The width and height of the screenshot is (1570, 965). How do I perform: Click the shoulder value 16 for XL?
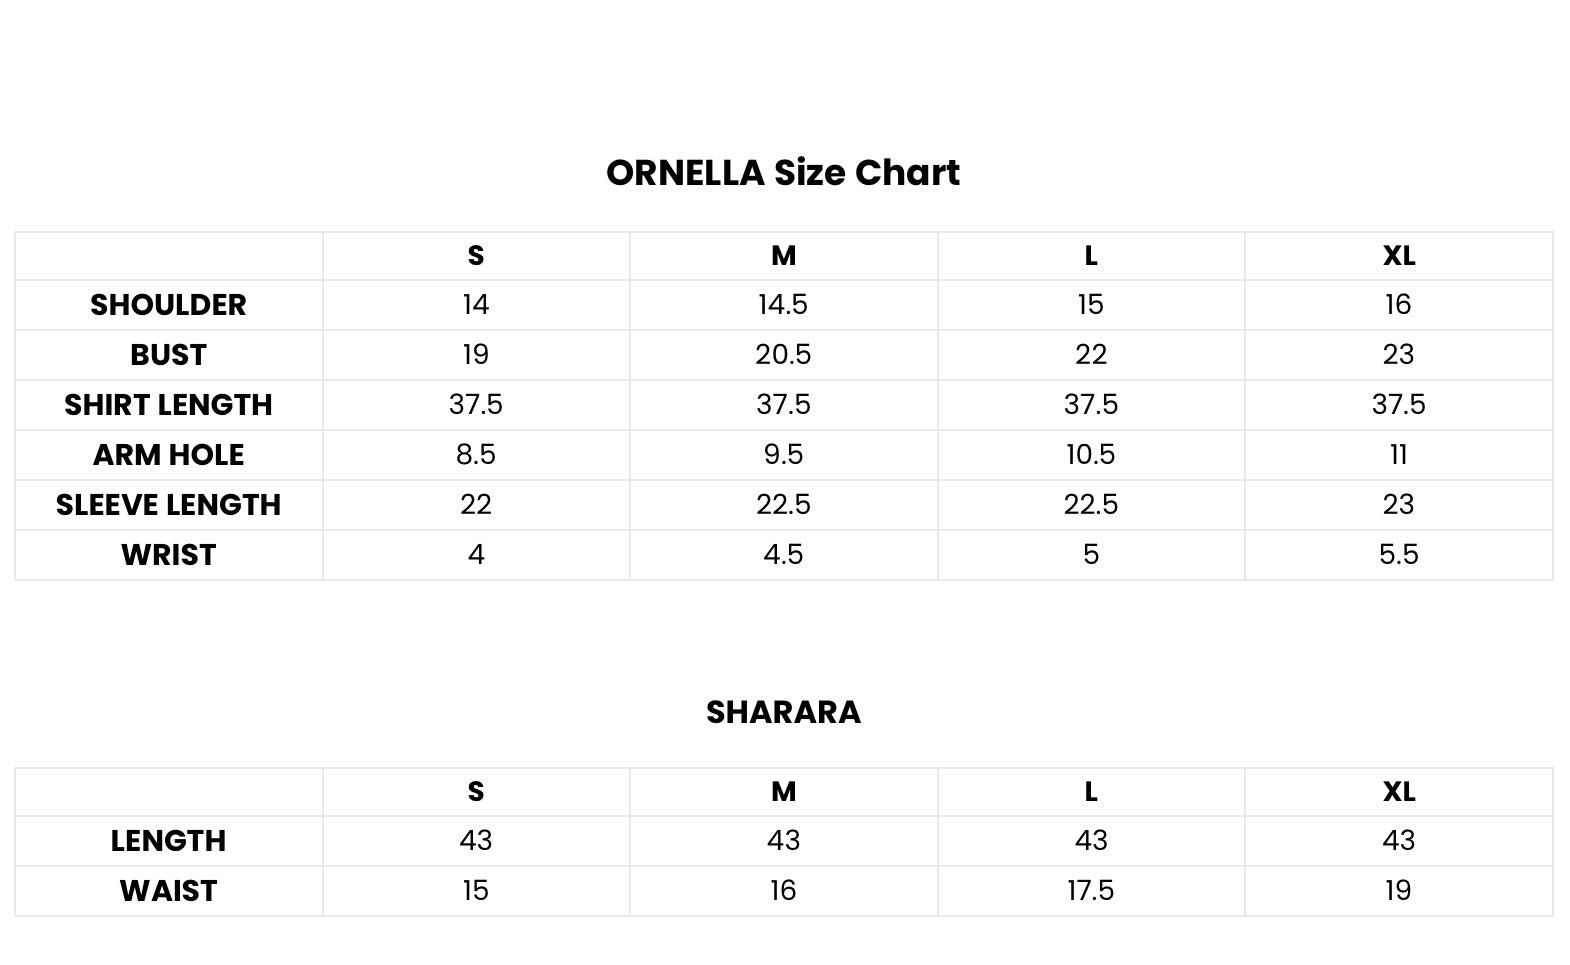click(x=1398, y=305)
